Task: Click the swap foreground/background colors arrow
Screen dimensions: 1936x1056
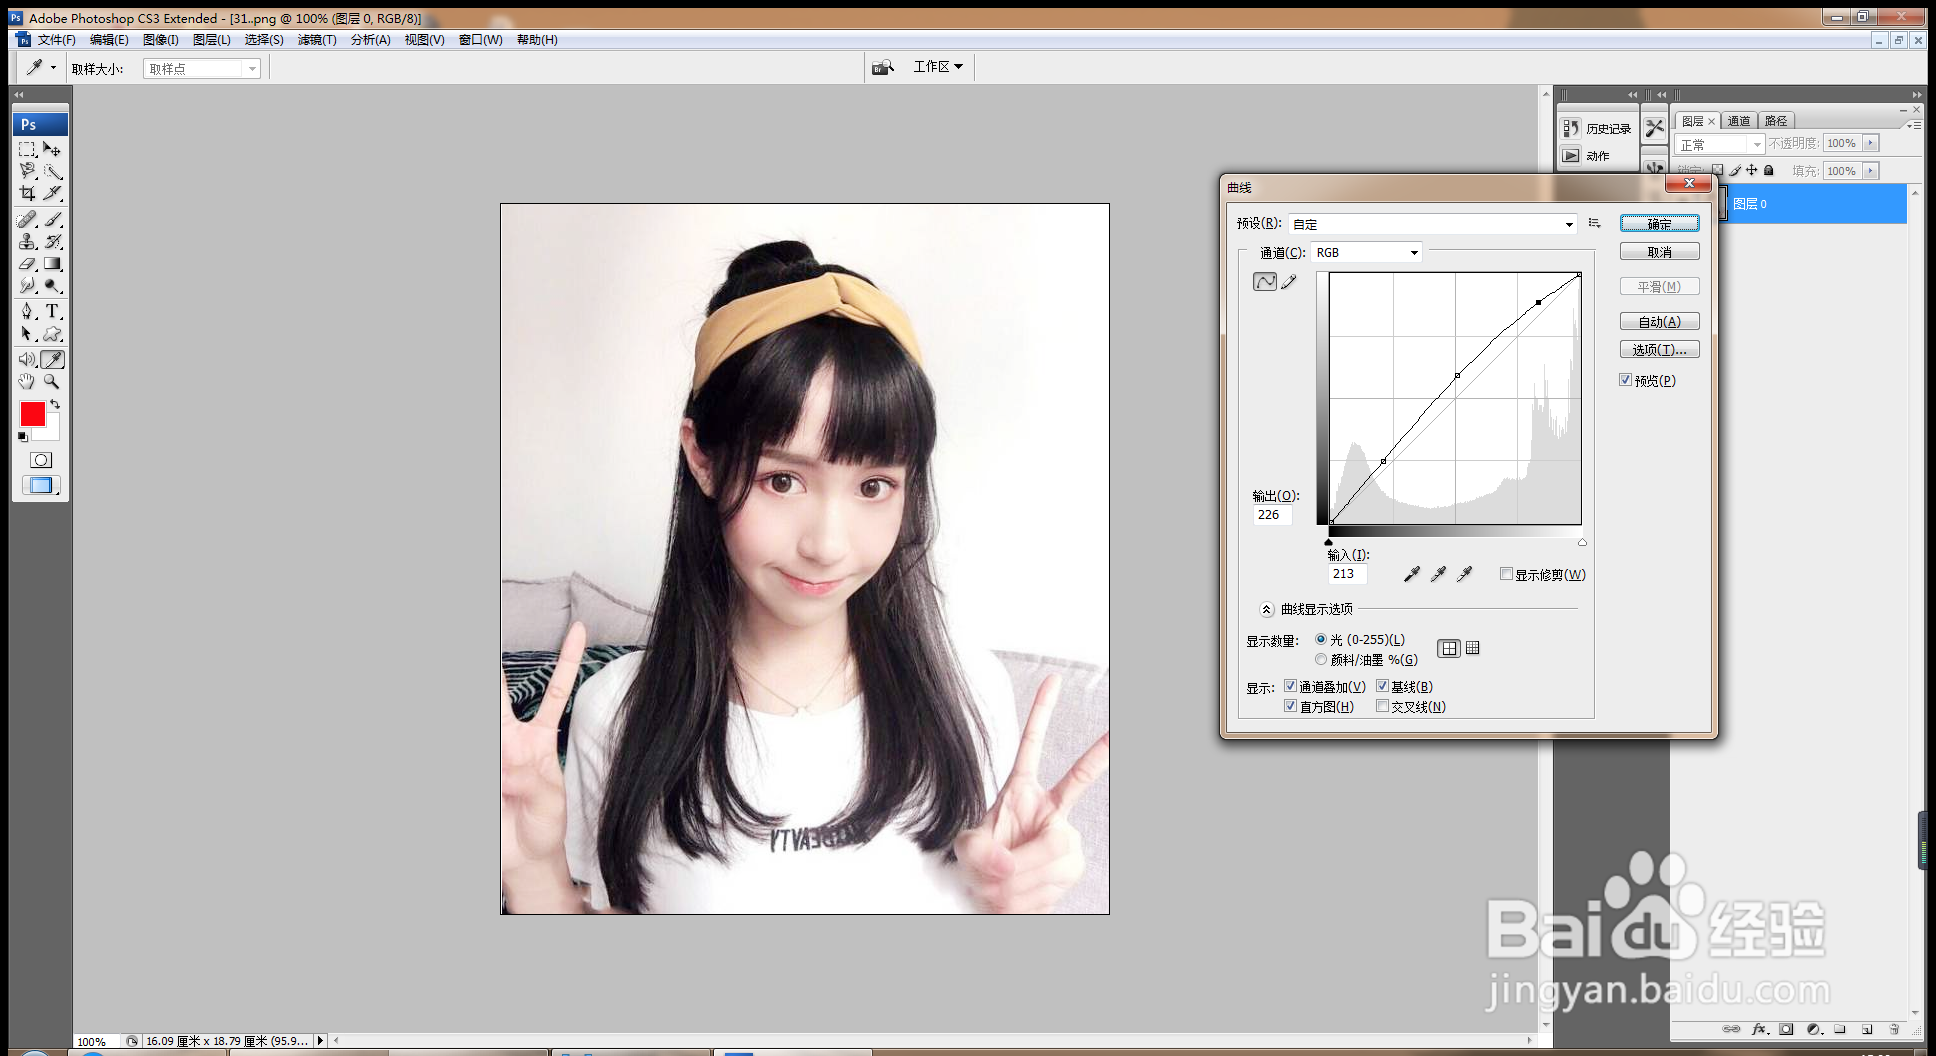Action: tap(55, 404)
